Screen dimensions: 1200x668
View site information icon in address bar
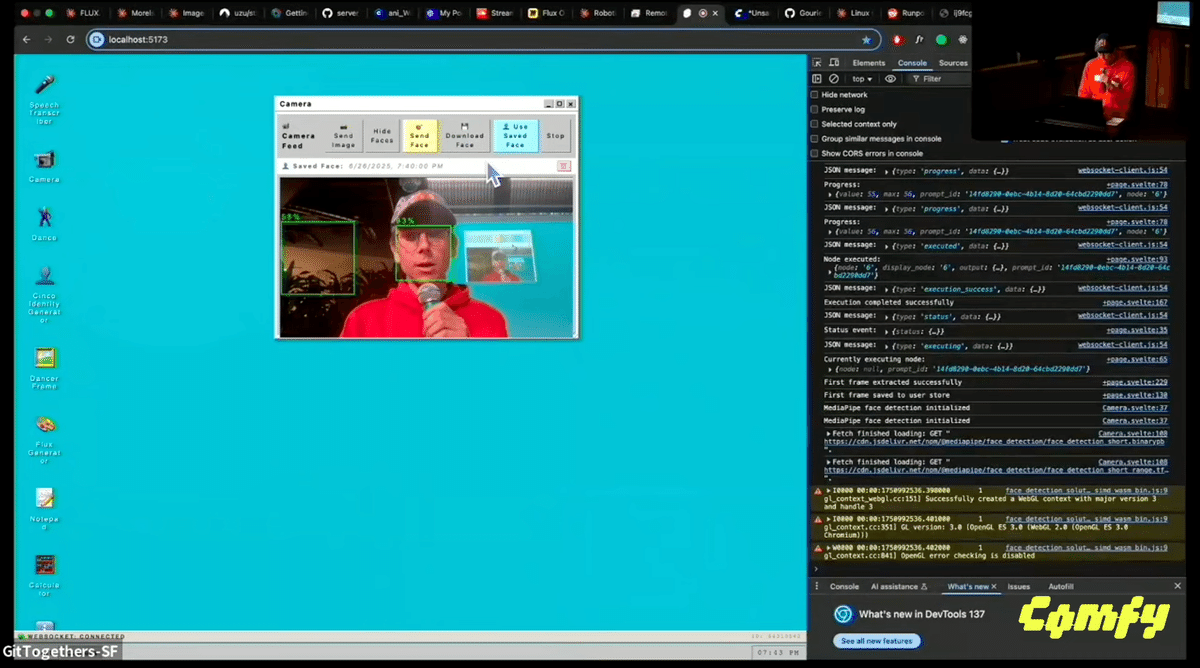97,40
